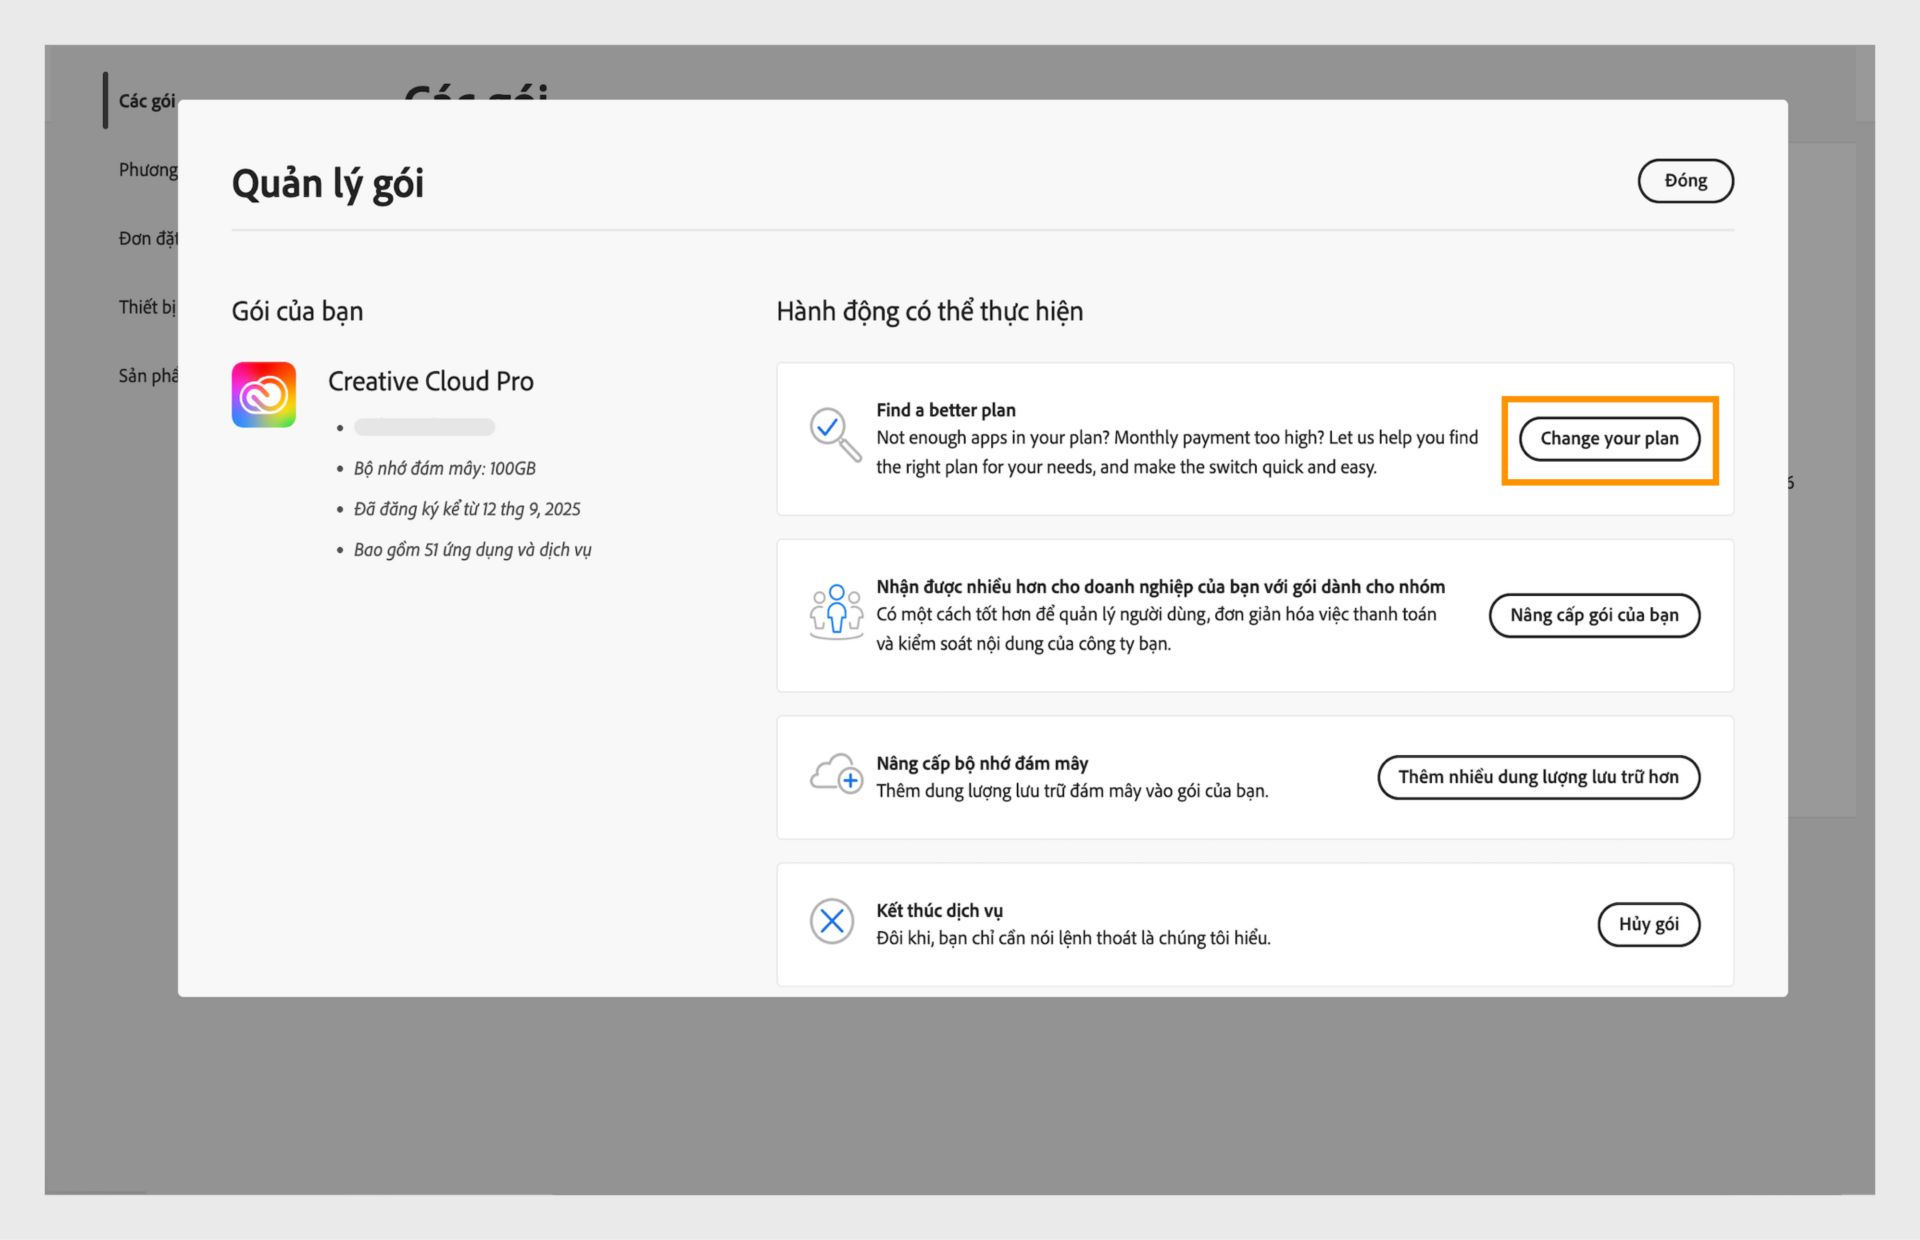This screenshot has height=1240, width=1920.
Task: Click Nâng cấp bộ nhớ đám mây heading
Action: (x=981, y=763)
